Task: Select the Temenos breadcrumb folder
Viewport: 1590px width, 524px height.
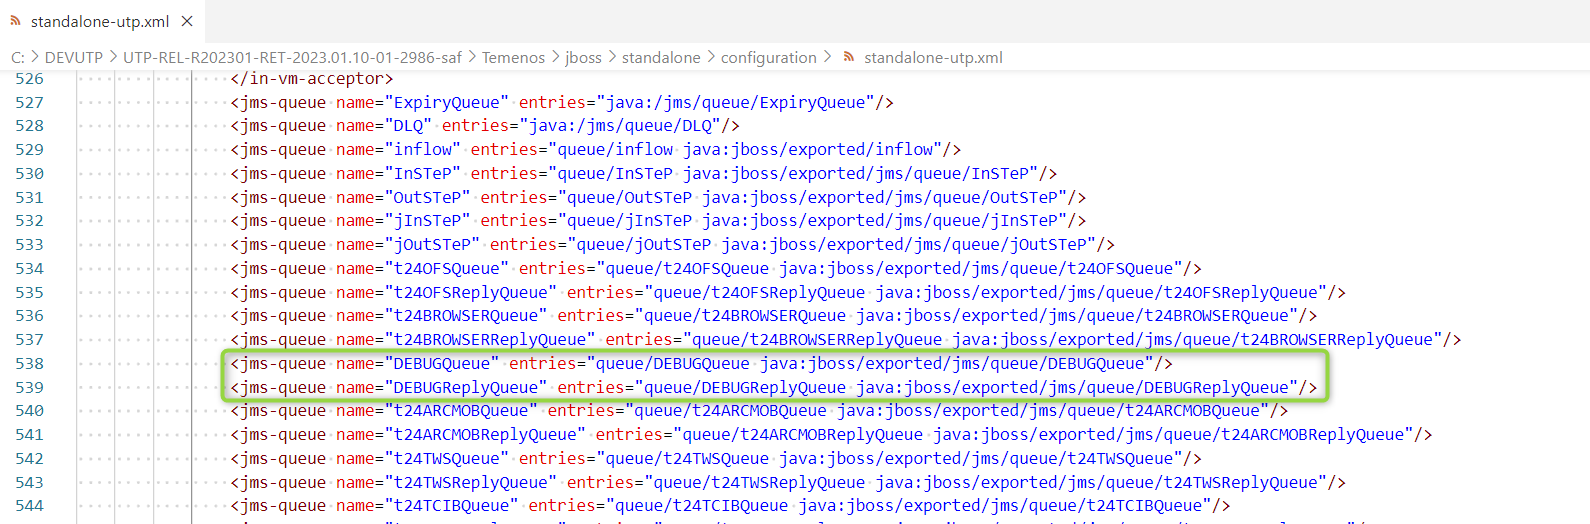Action: click(x=513, y=57)
